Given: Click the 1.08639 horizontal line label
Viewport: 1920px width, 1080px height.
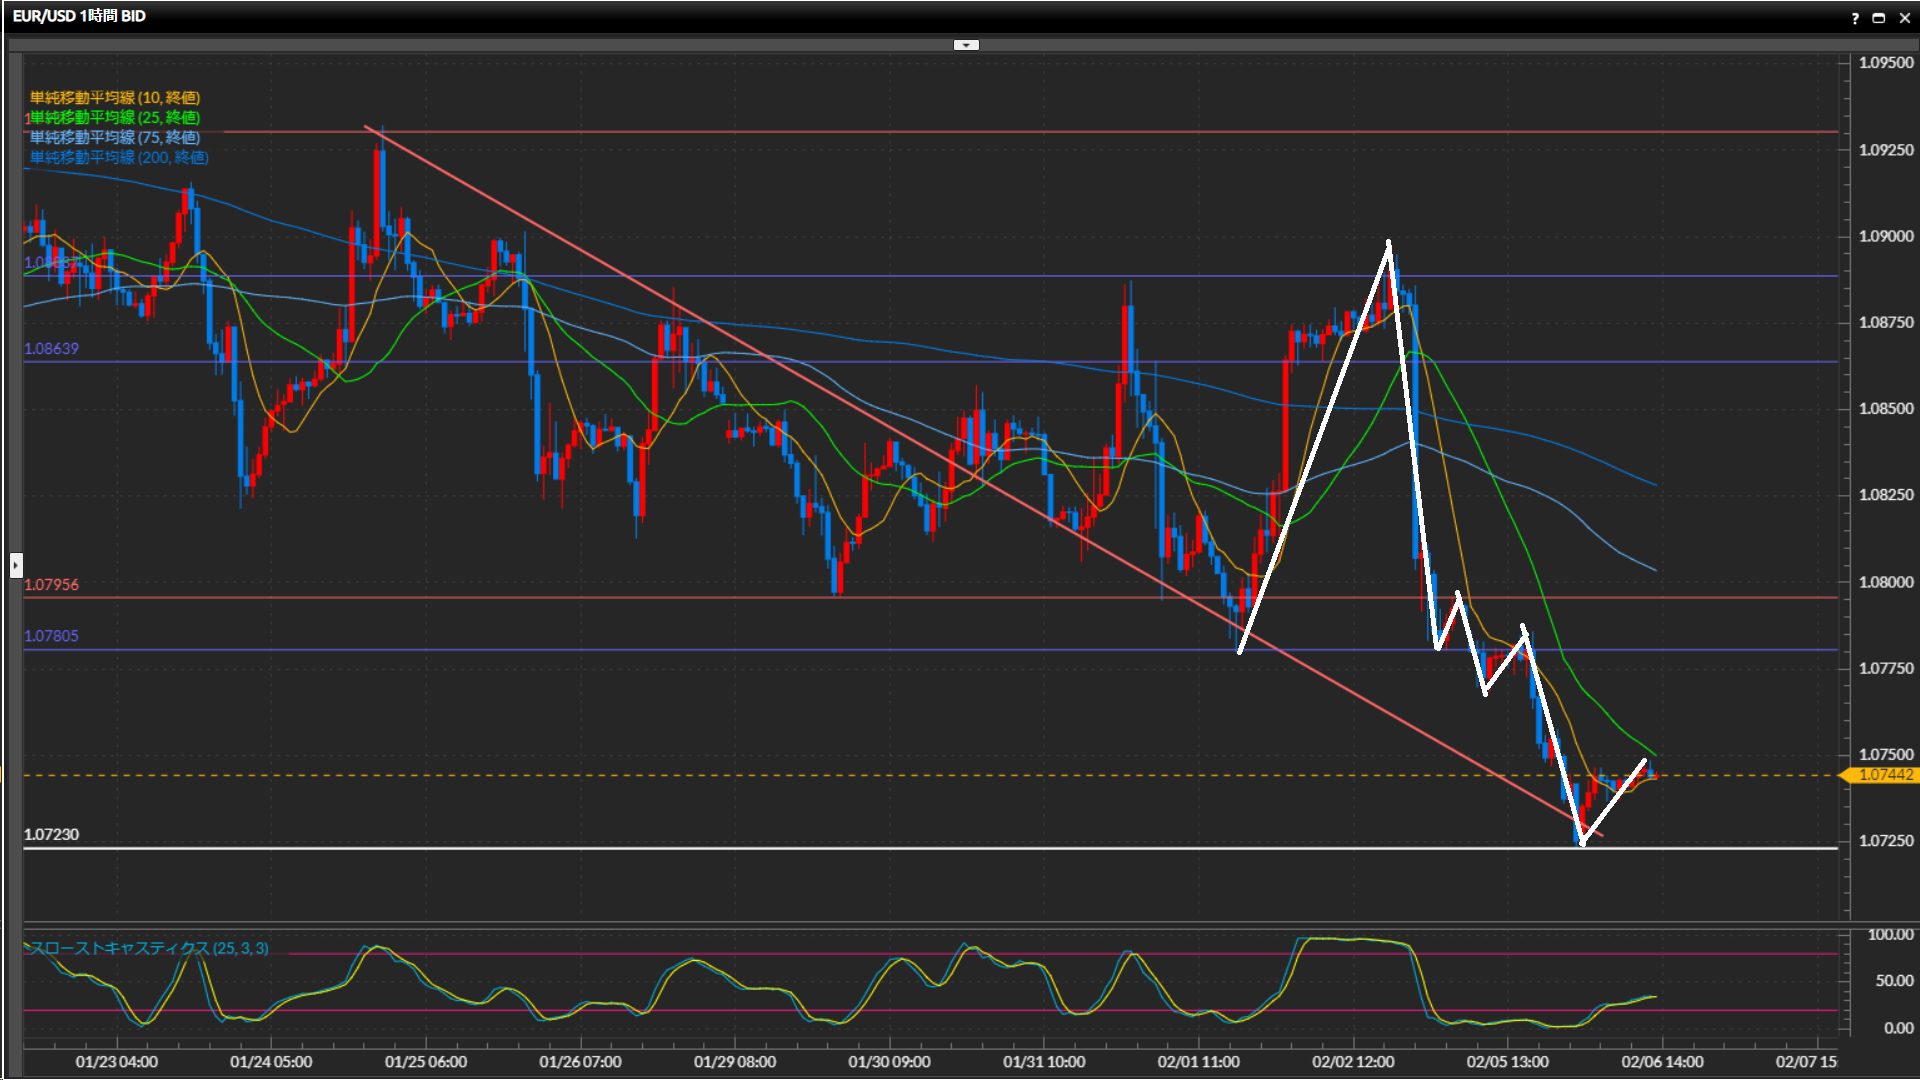Looking at the screenshot, I should [51, 349].
